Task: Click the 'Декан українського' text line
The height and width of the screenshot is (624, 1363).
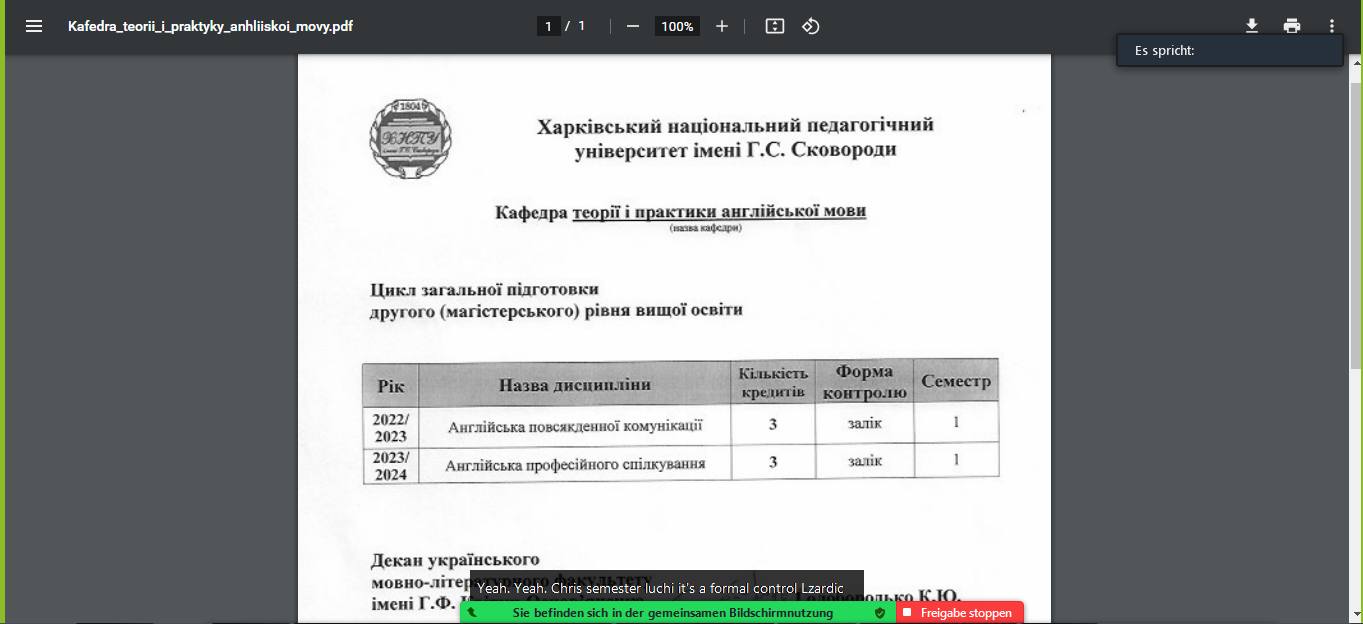Action: (x=455, y=559)
